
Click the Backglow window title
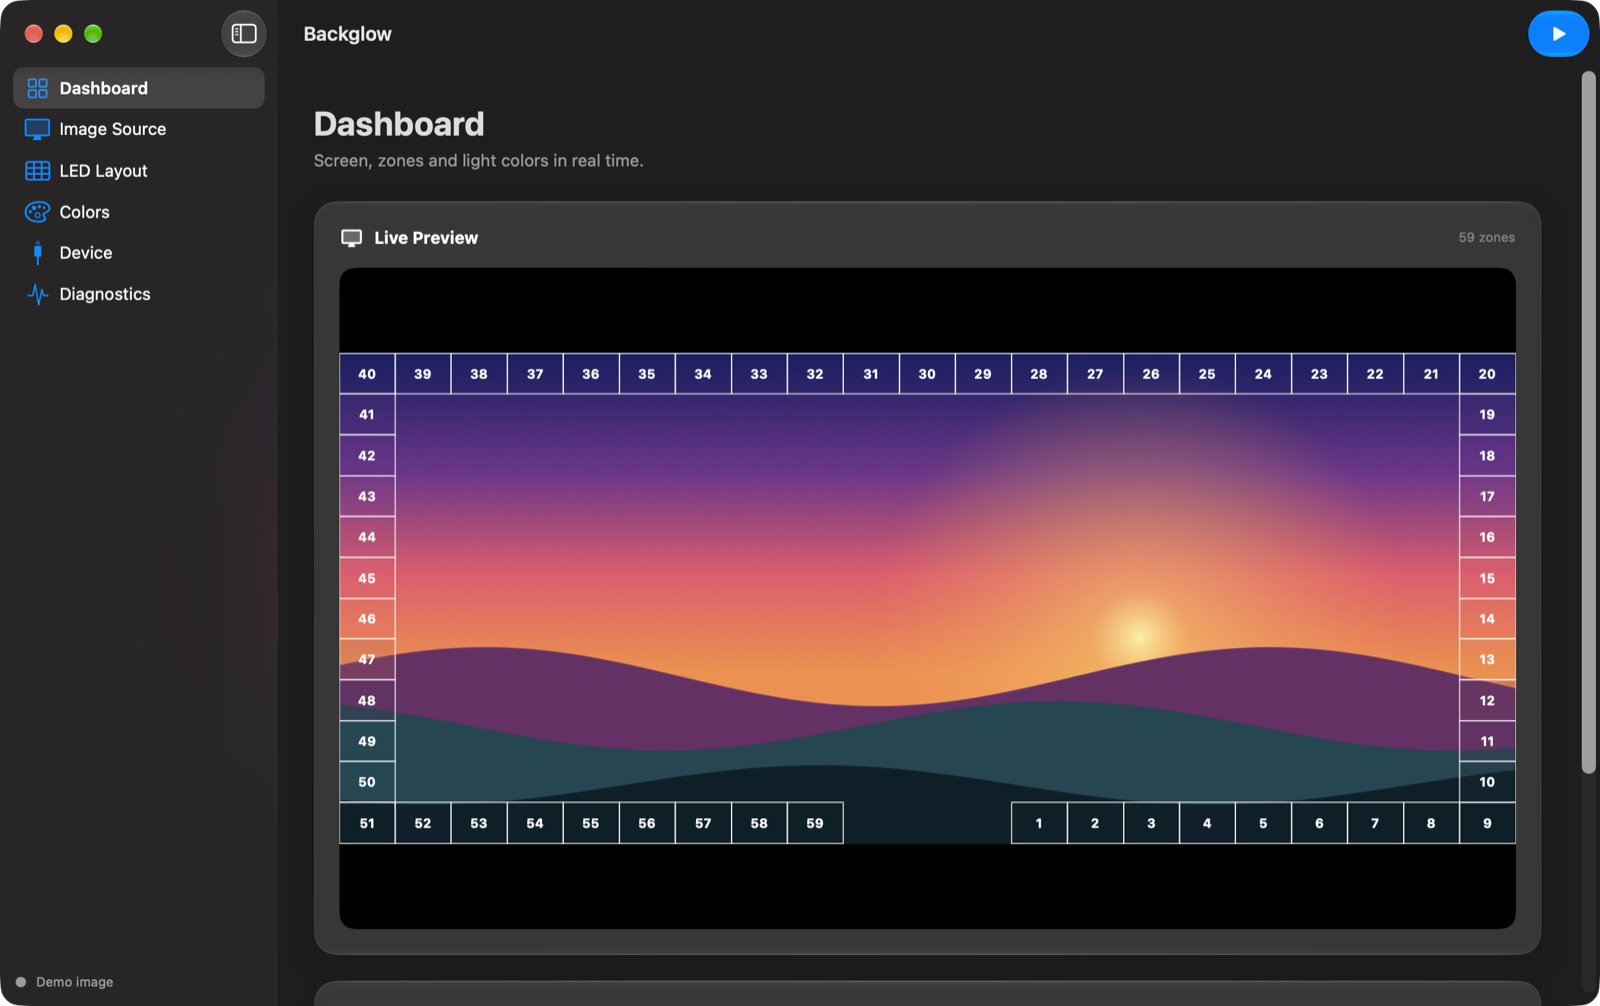pyautogui.click(x=347, y=34)
